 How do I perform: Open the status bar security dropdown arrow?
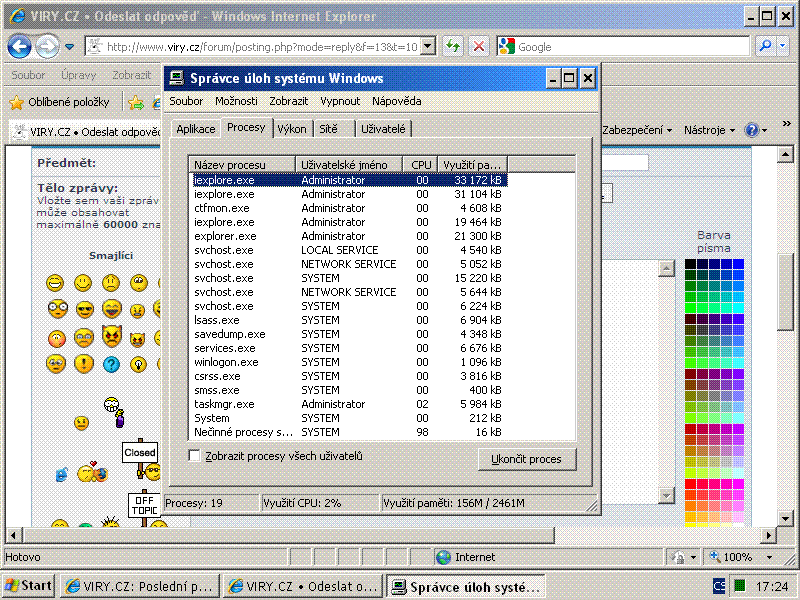click(x=693, y=557)
